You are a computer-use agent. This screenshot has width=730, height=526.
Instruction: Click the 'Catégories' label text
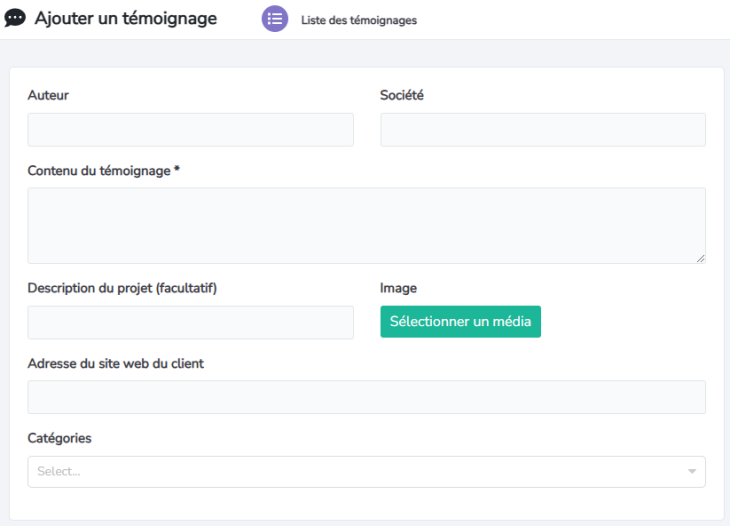[60, 438]
